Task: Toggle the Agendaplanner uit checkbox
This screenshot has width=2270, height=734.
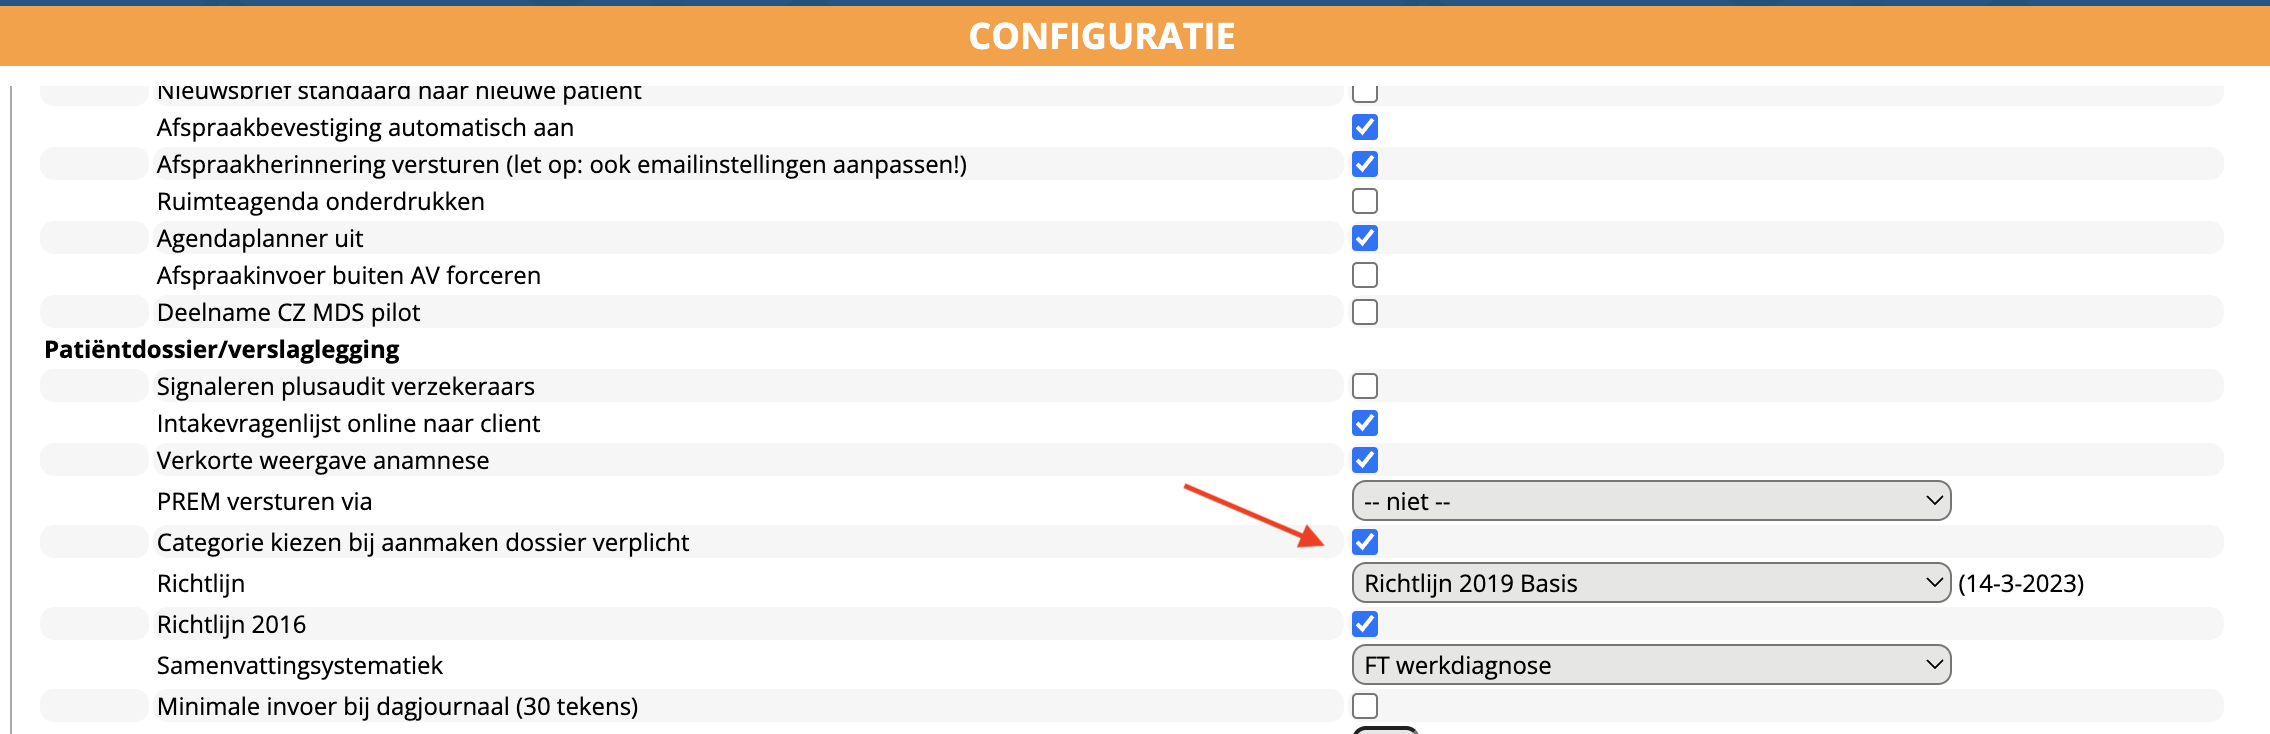Action: click(1364, 238)
